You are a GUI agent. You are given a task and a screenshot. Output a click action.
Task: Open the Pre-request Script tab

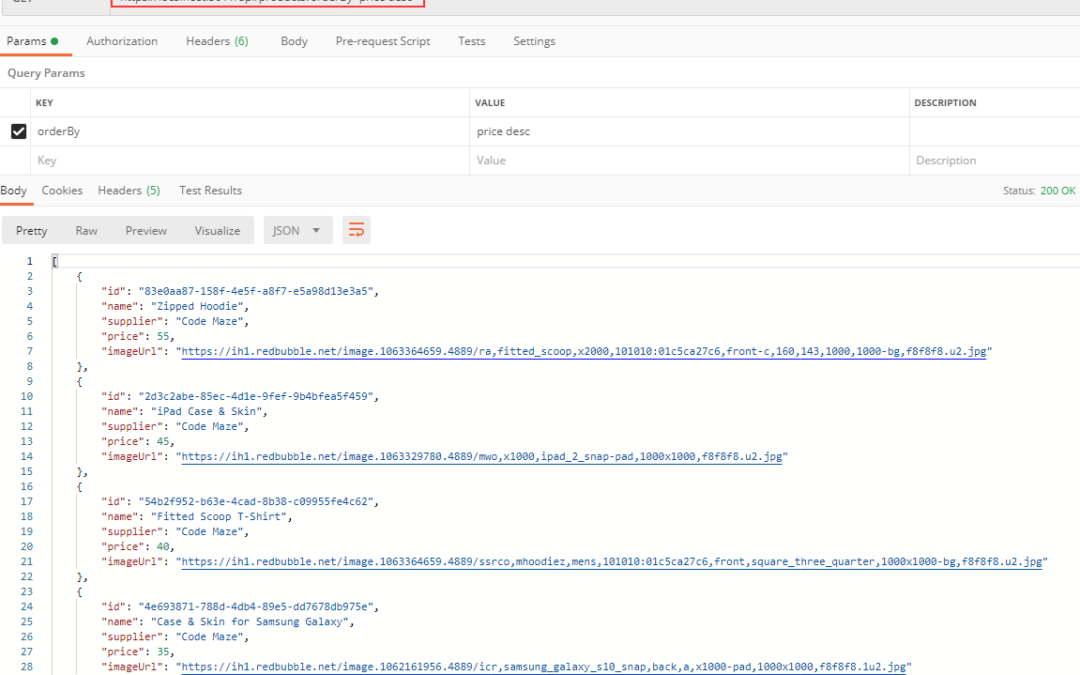383,41
